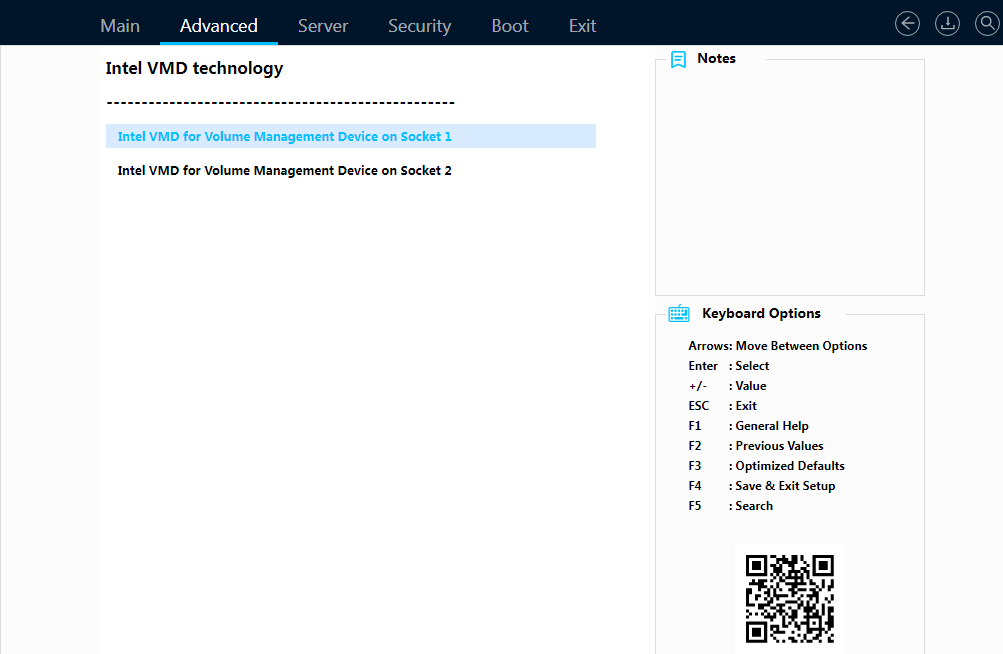Click the back arrow icon
The image size is (1003, 654).
click(907, 24)
